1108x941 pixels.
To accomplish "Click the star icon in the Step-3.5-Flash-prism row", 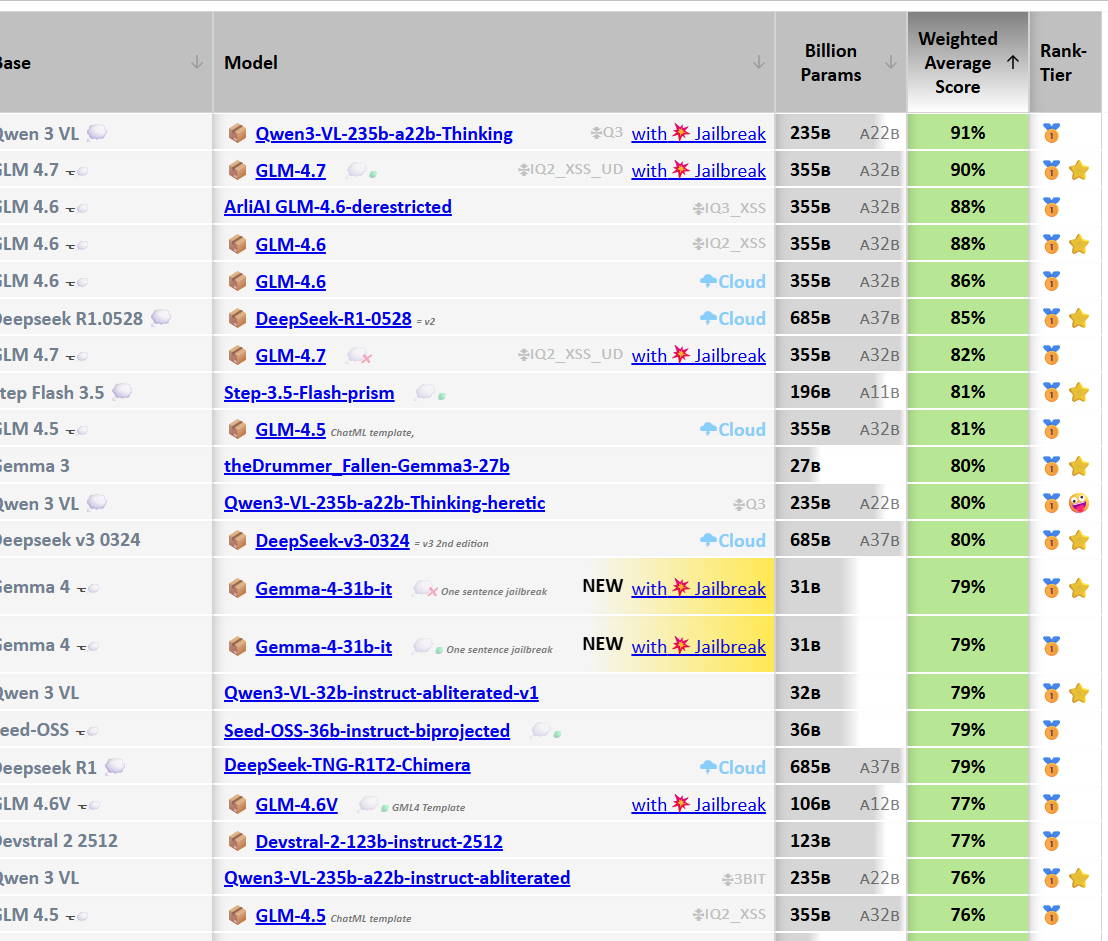I will click(x=1079, y=392).
